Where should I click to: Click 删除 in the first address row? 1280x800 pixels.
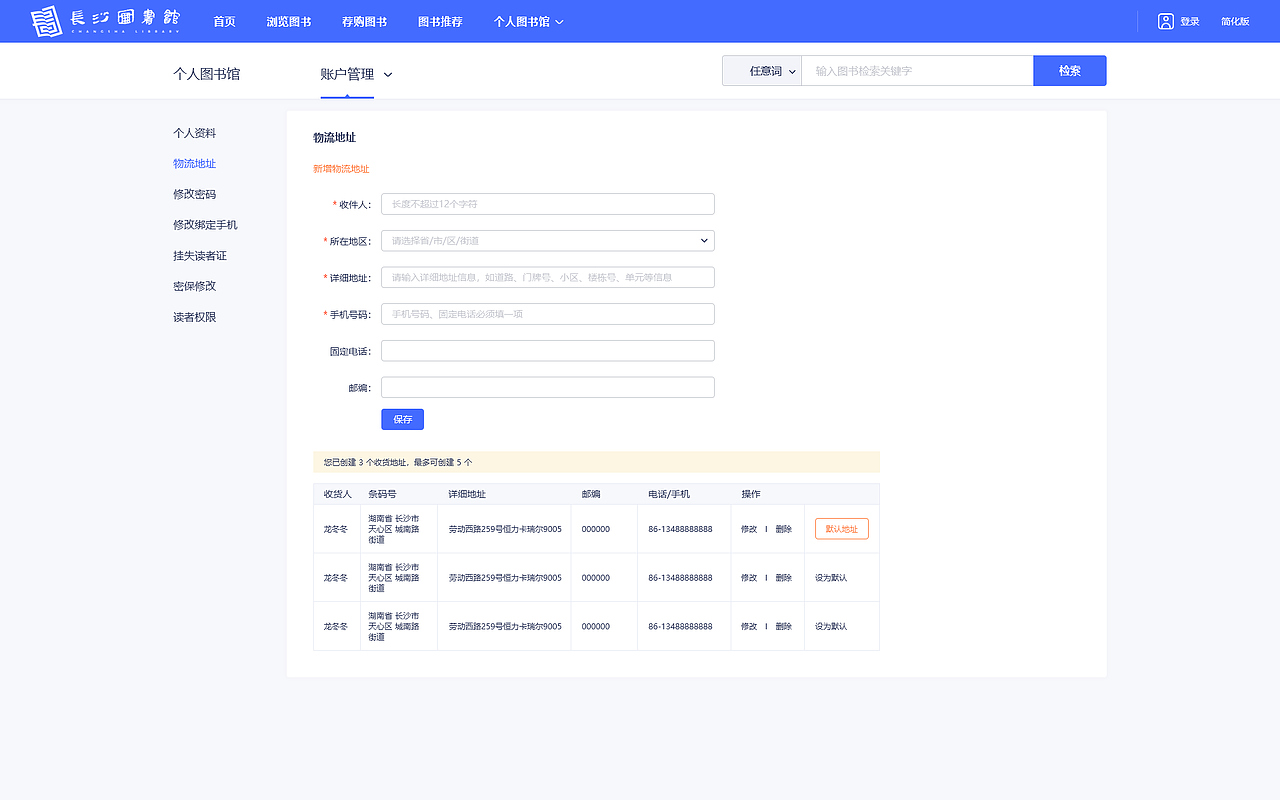[783, 529]
